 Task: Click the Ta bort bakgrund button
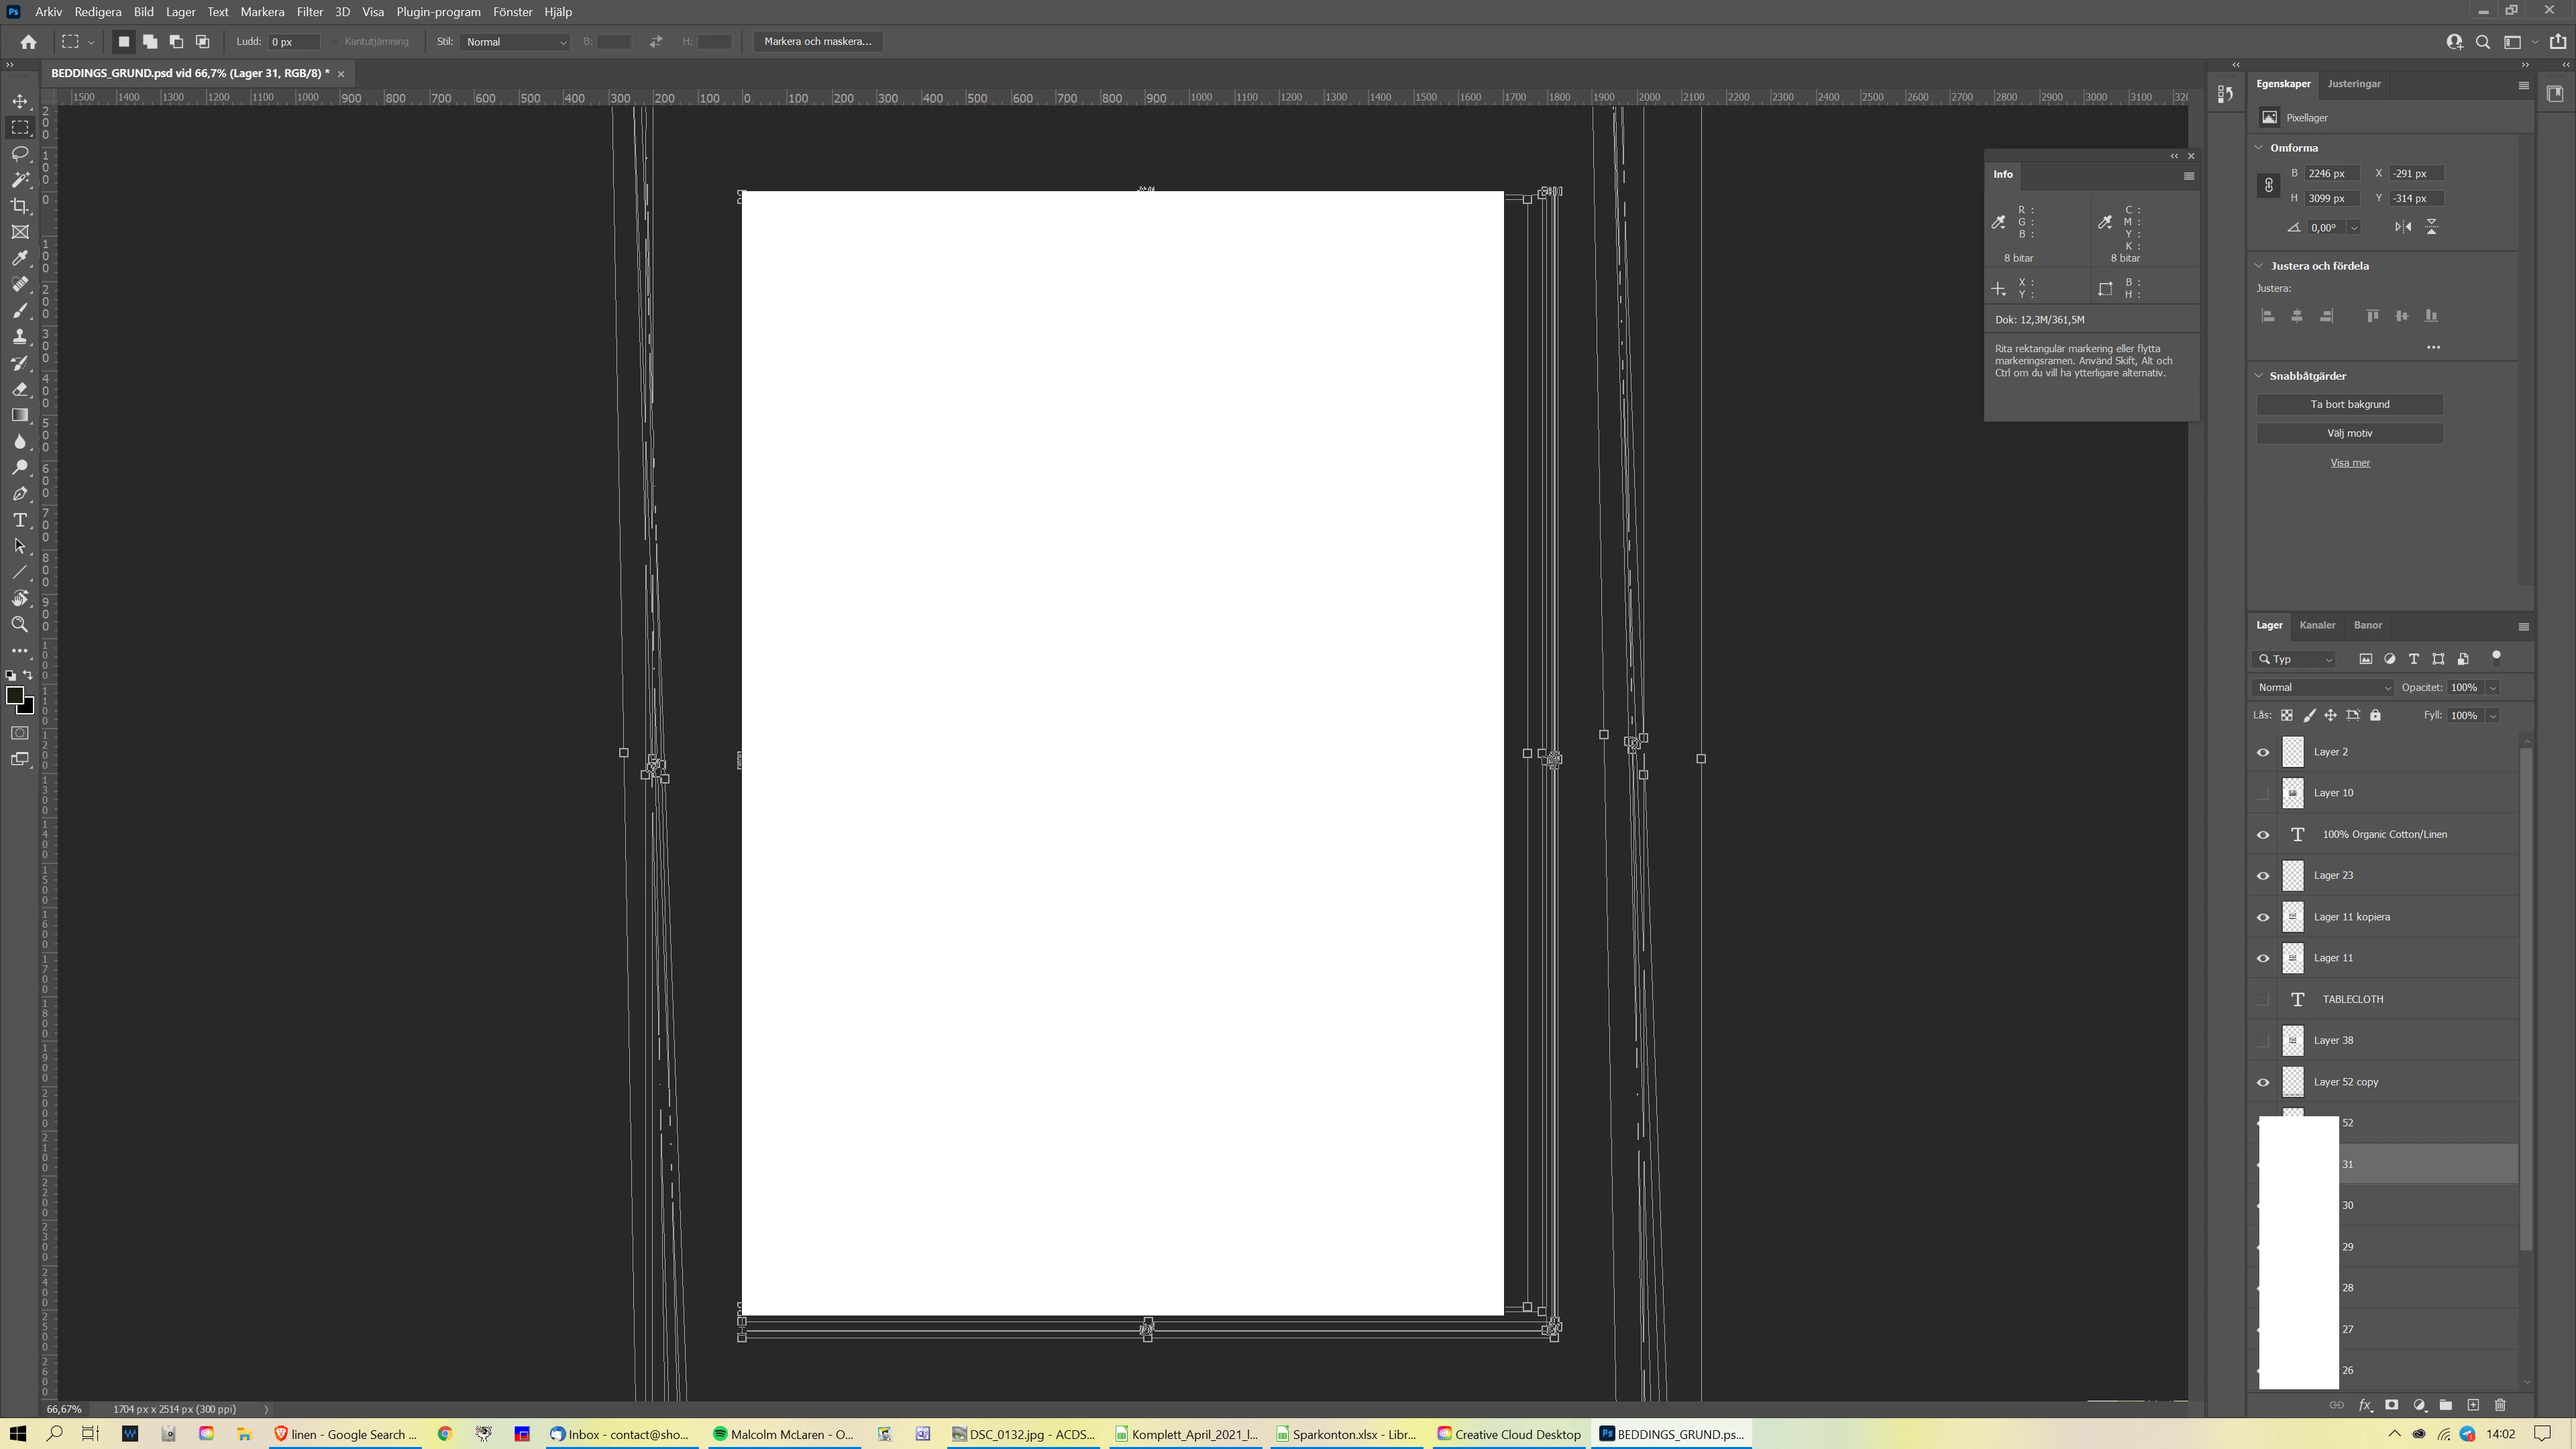tap(2349, 404)
